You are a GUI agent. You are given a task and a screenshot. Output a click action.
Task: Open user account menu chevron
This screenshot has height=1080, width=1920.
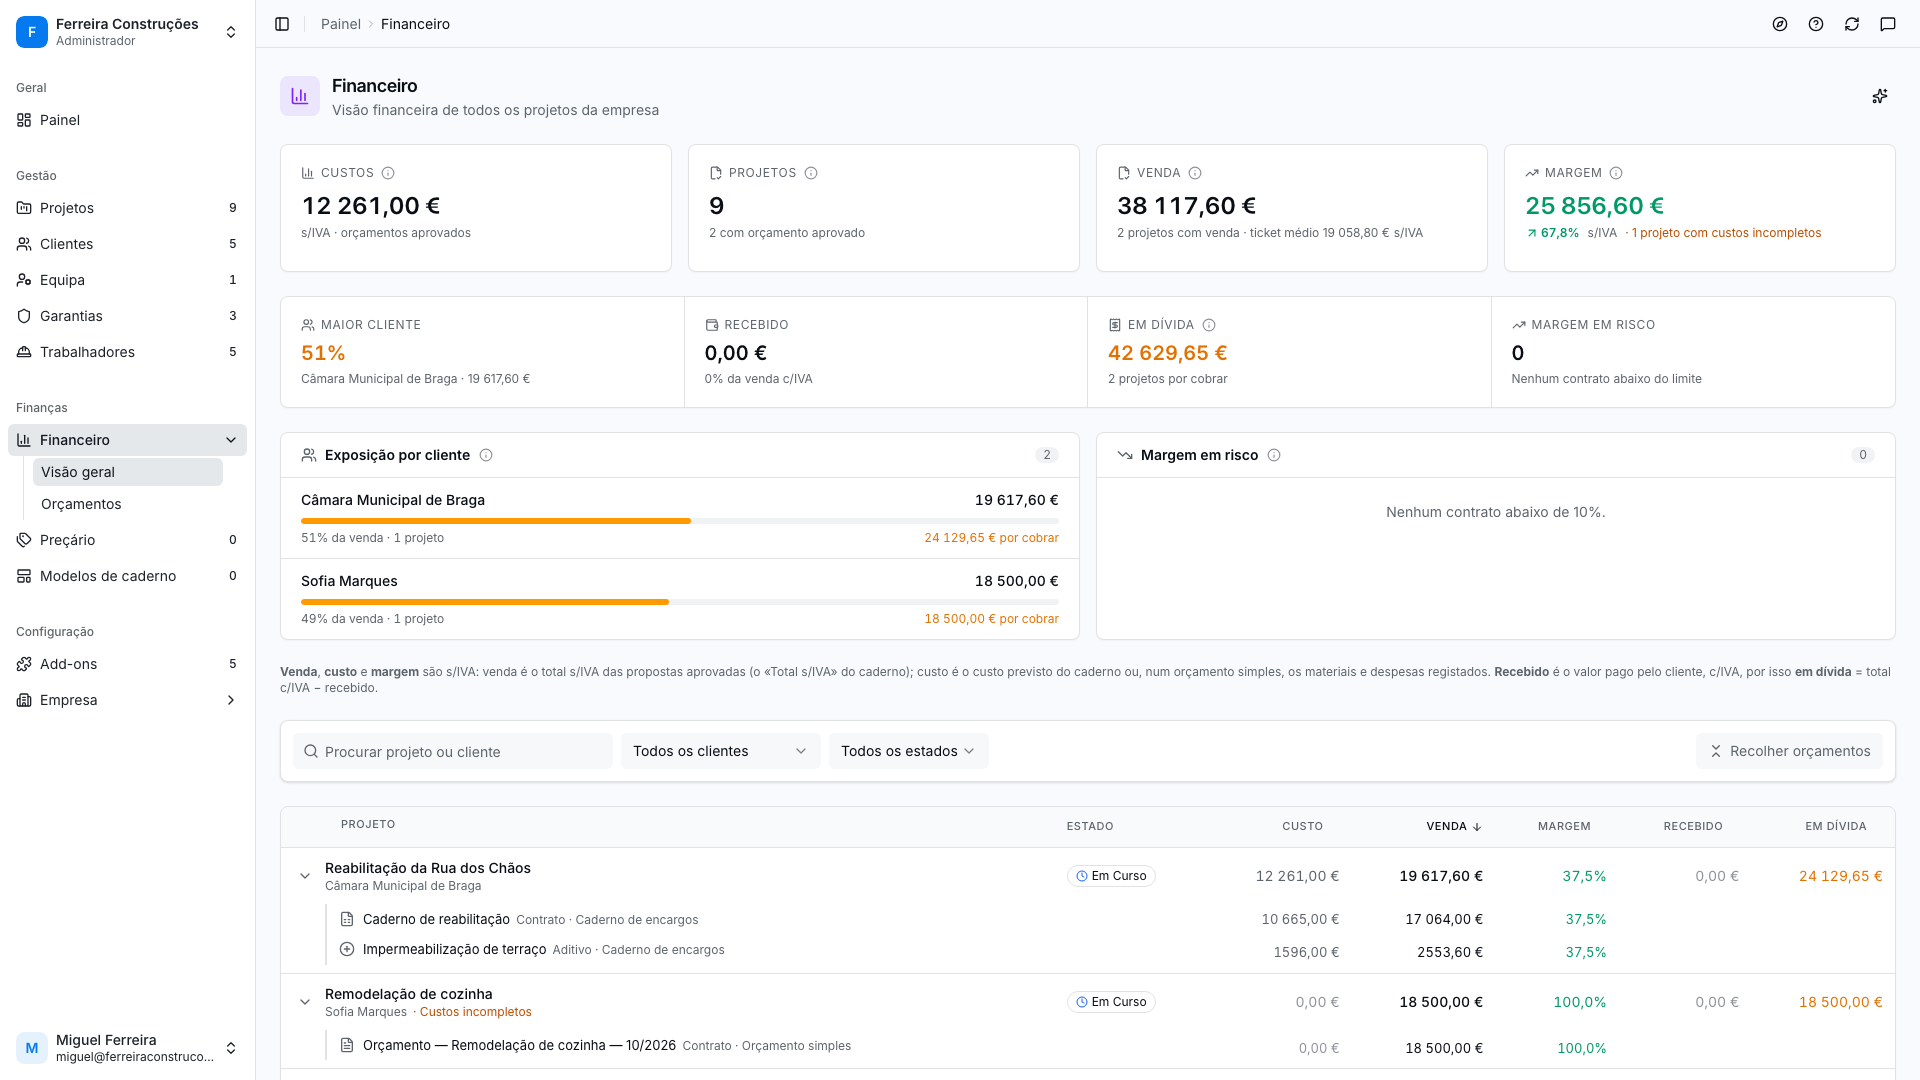pyautogui.click(x=231, y=1048)
